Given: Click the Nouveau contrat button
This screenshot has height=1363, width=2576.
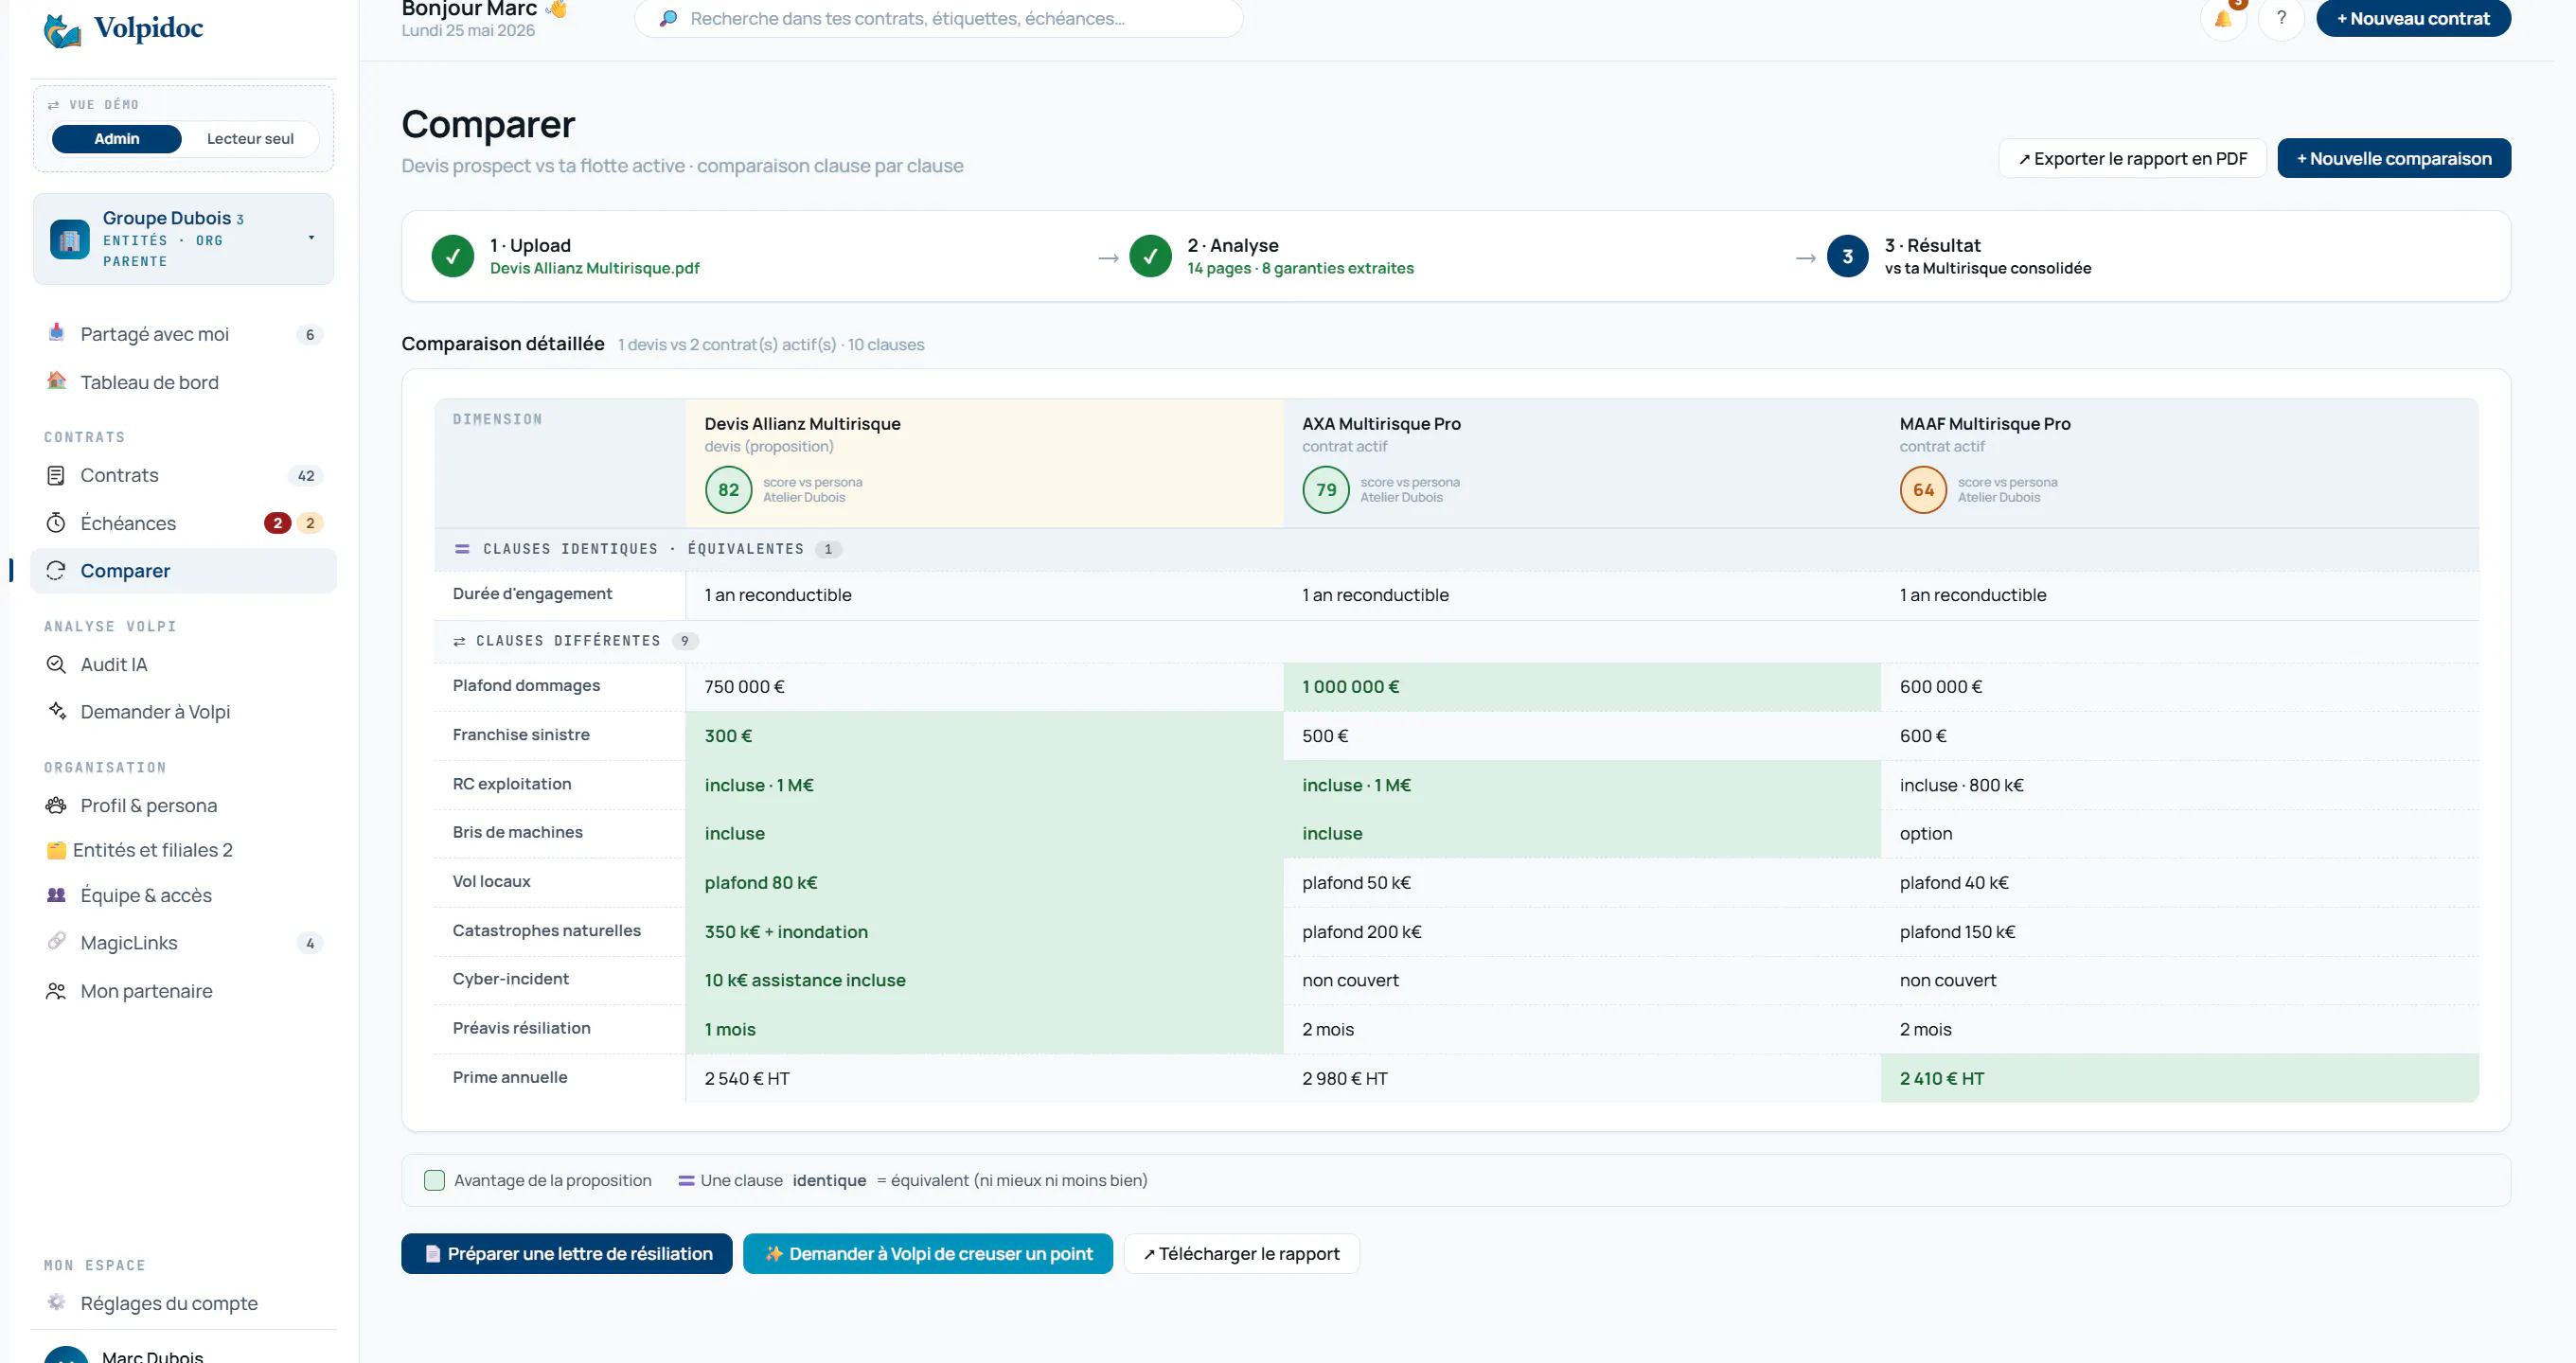Looking at the screenshot, I should pyautogui.click(x=2413, y=18).
